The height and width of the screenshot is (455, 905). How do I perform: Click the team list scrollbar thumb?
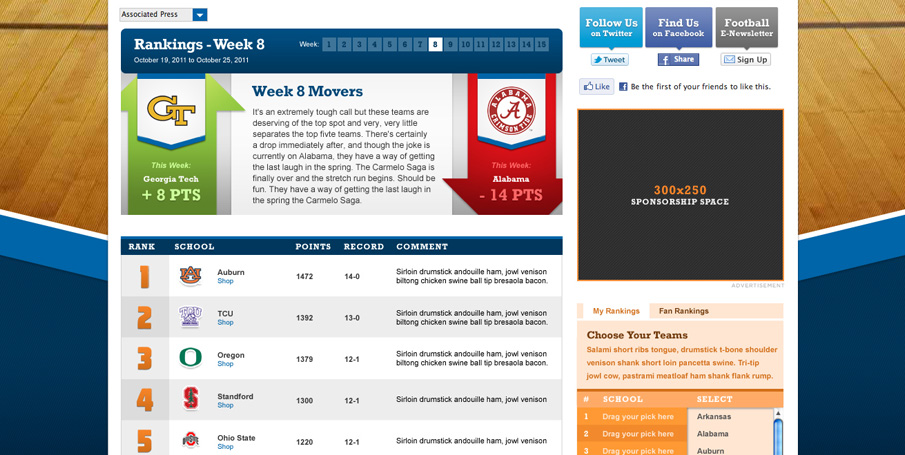coord(777,437)
